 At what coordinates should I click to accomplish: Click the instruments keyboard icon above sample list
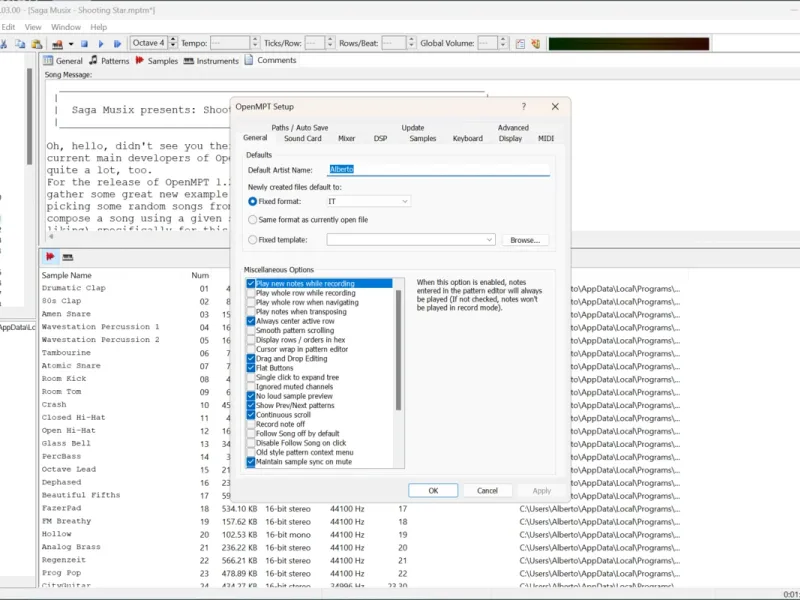pos(67,257)
